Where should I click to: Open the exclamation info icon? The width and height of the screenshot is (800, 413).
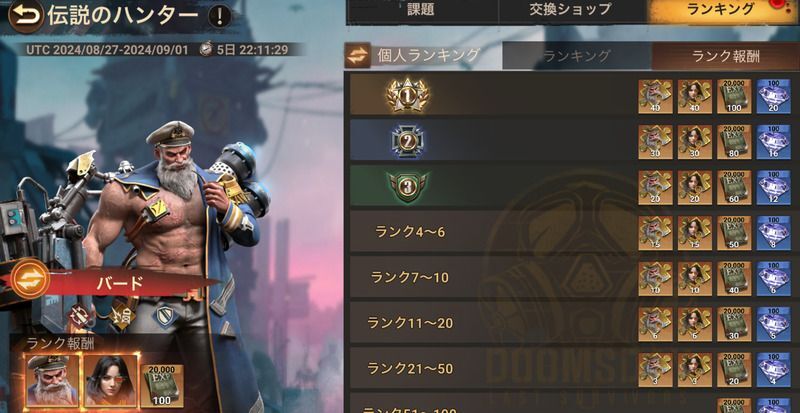[219, 17]
